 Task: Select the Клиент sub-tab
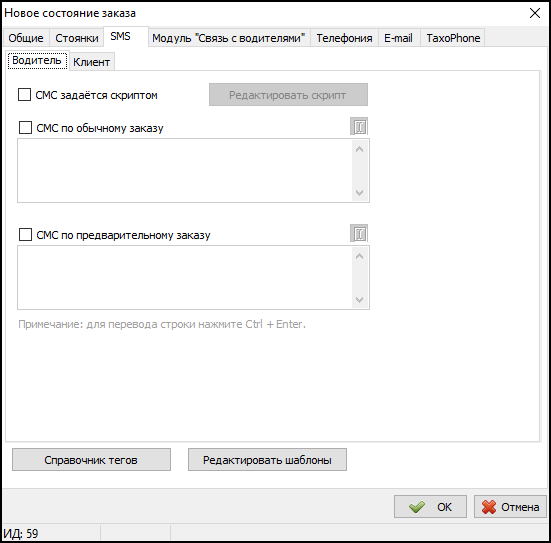click(x=92, y=62)
